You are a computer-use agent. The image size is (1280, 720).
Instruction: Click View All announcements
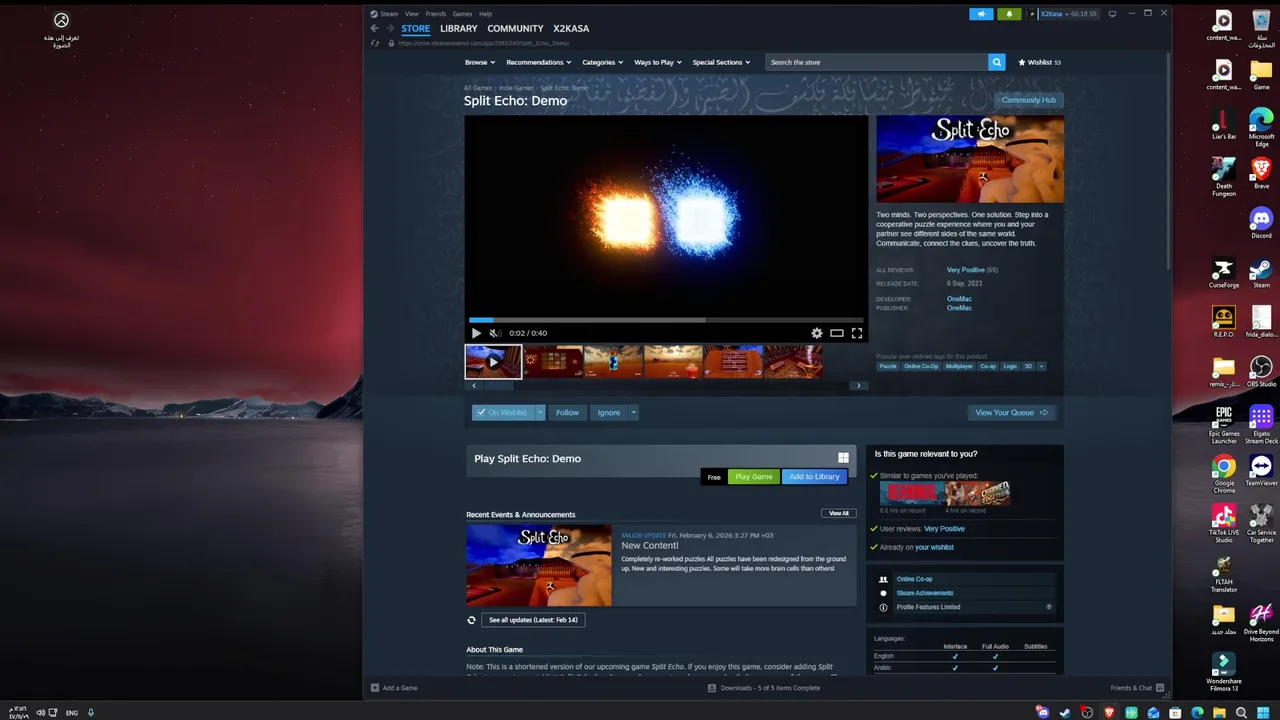(839, 513)
